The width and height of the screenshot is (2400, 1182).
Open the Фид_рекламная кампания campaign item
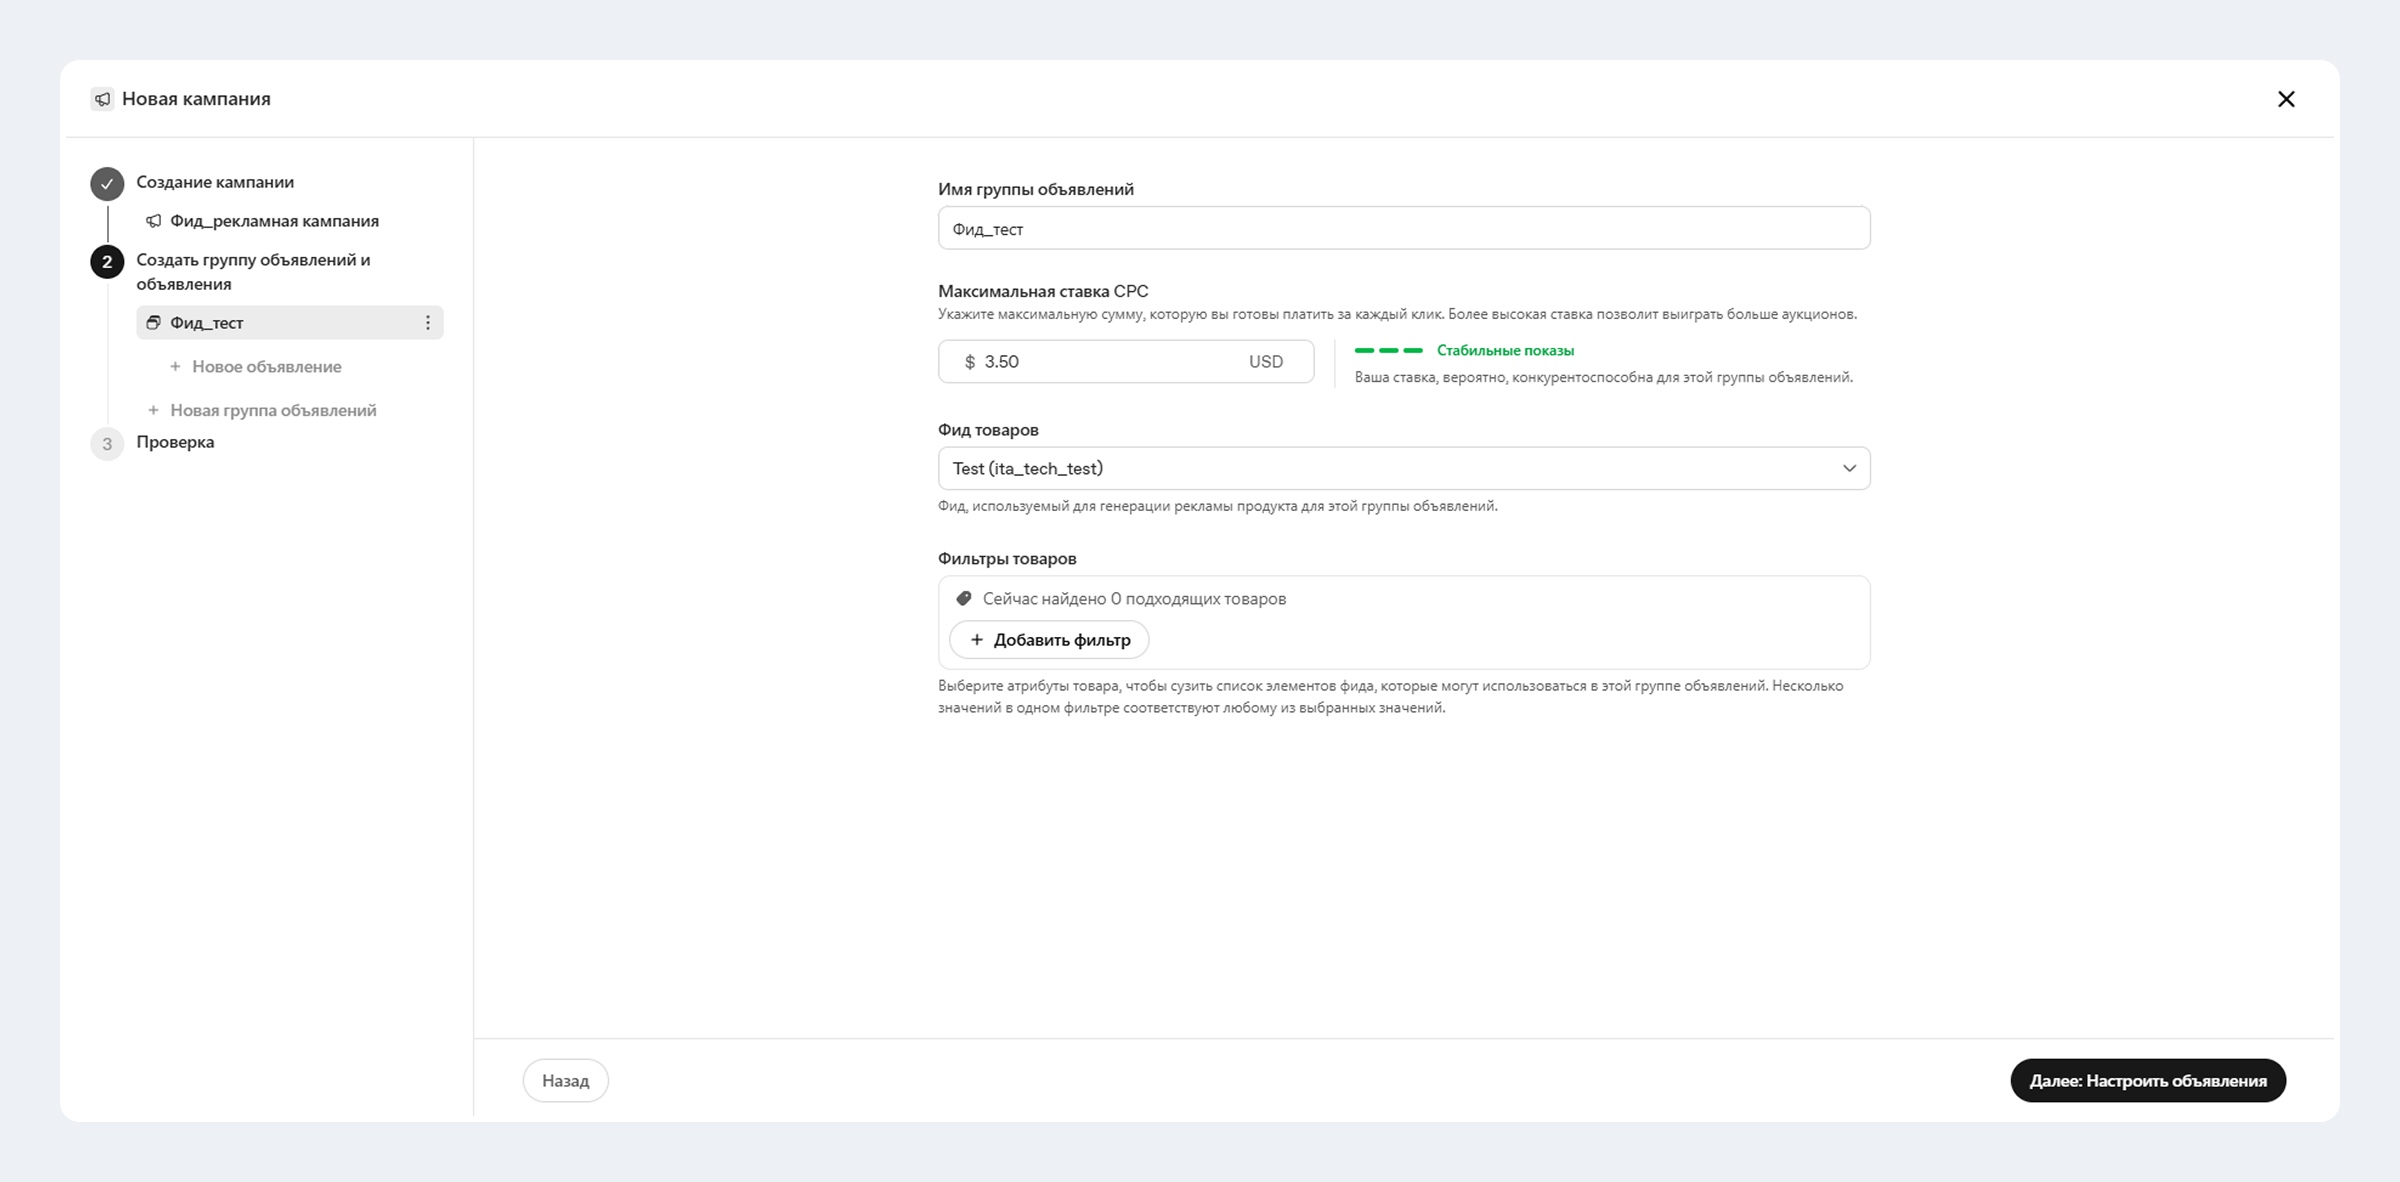click(x=262, y=221)
